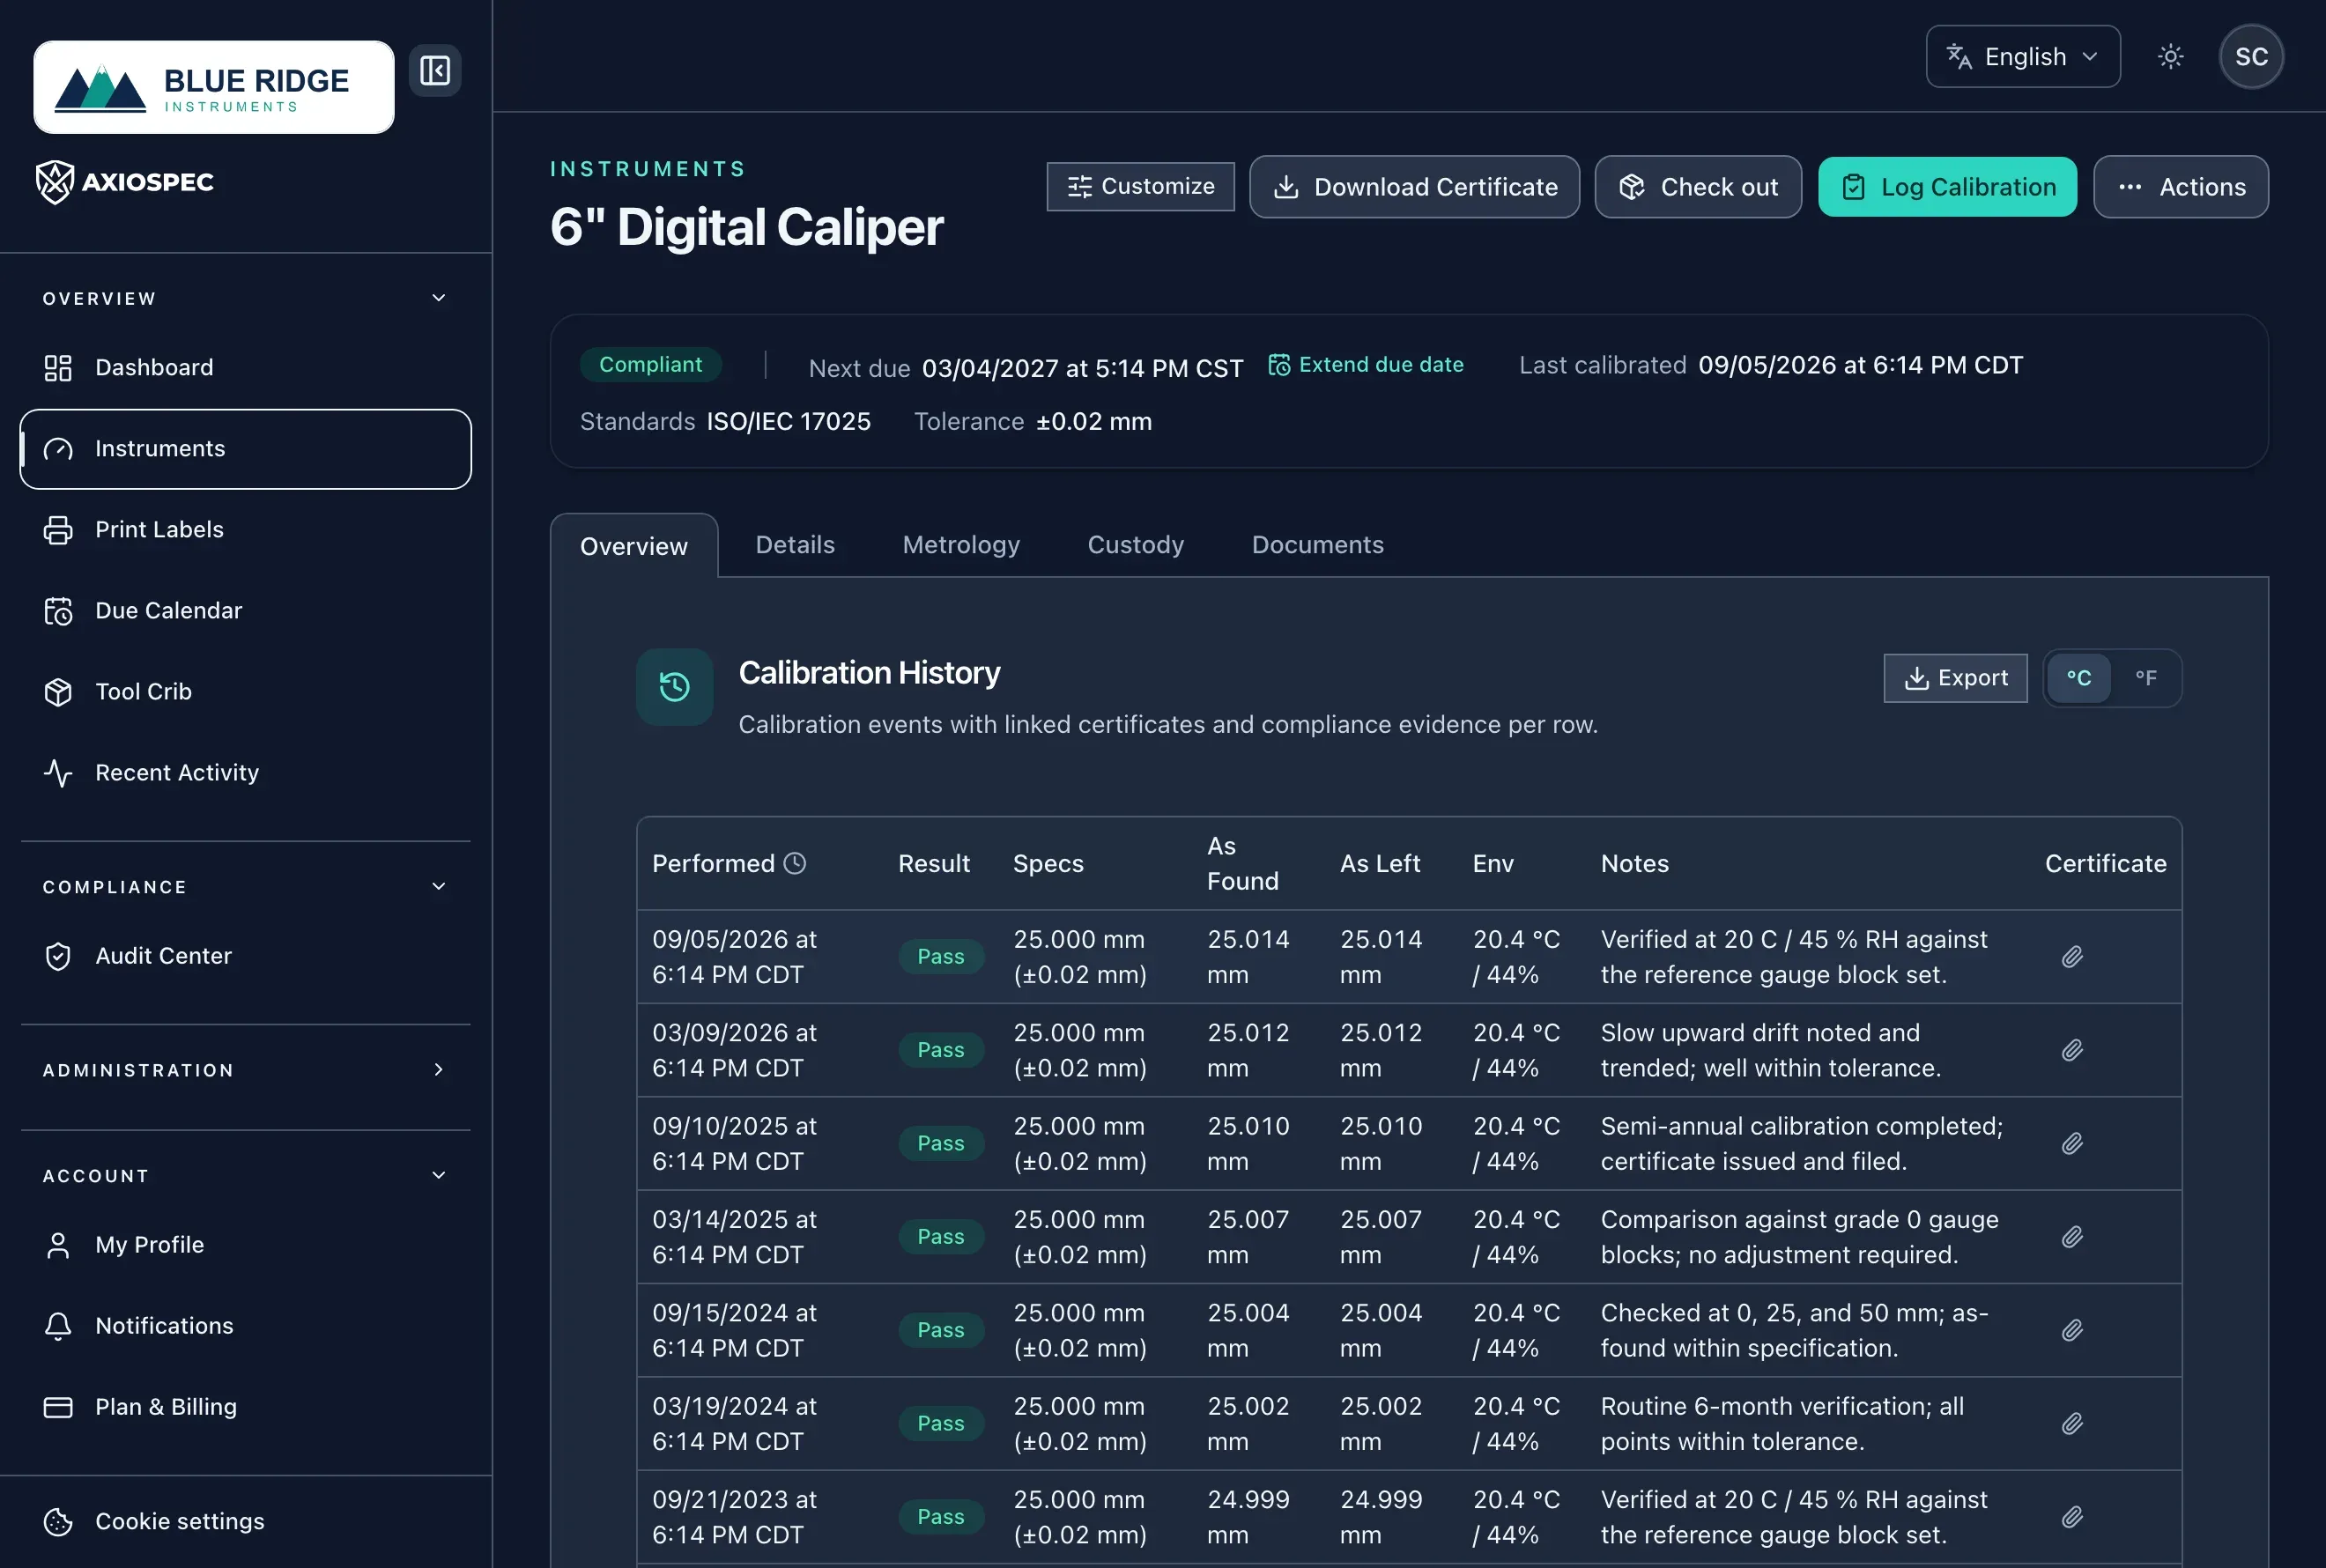Switch to the Documents tab
This screenshot has width=2326, height=1568.
(x=1317, y=545)
